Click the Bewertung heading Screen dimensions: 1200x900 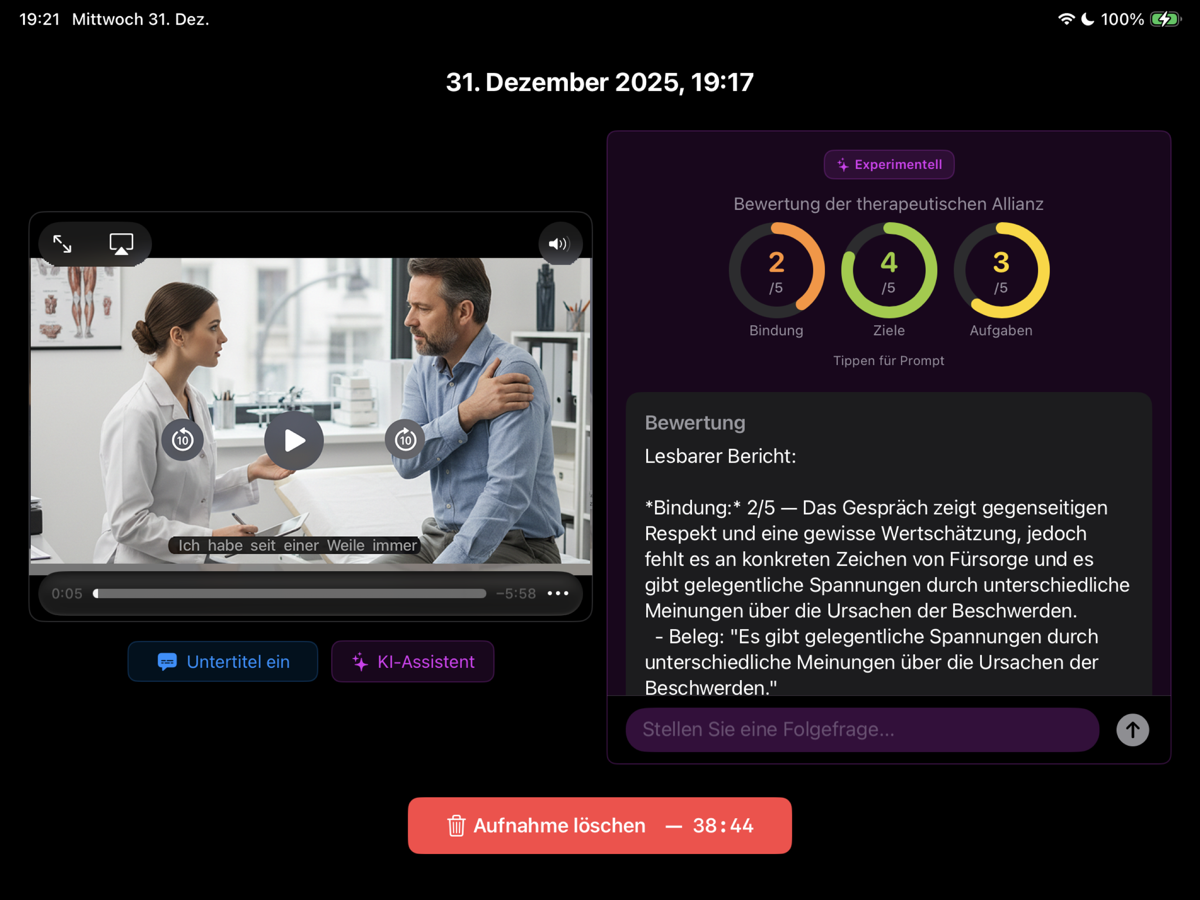(695, 422)
